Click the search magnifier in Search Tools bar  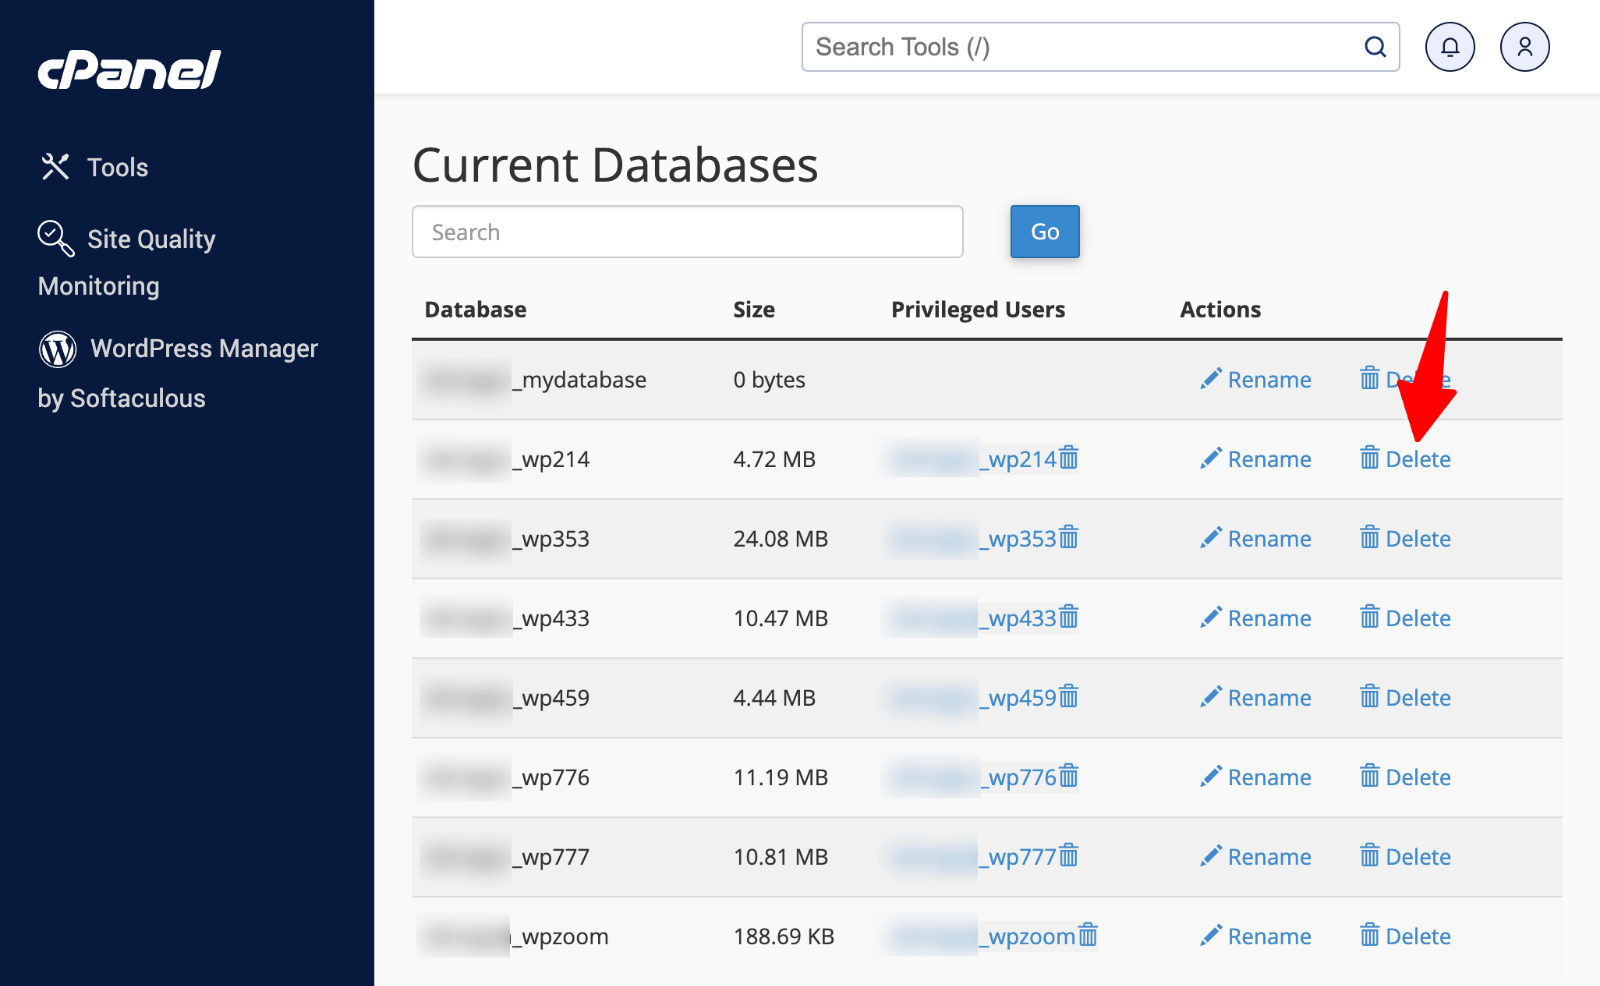pos(1375,46)
